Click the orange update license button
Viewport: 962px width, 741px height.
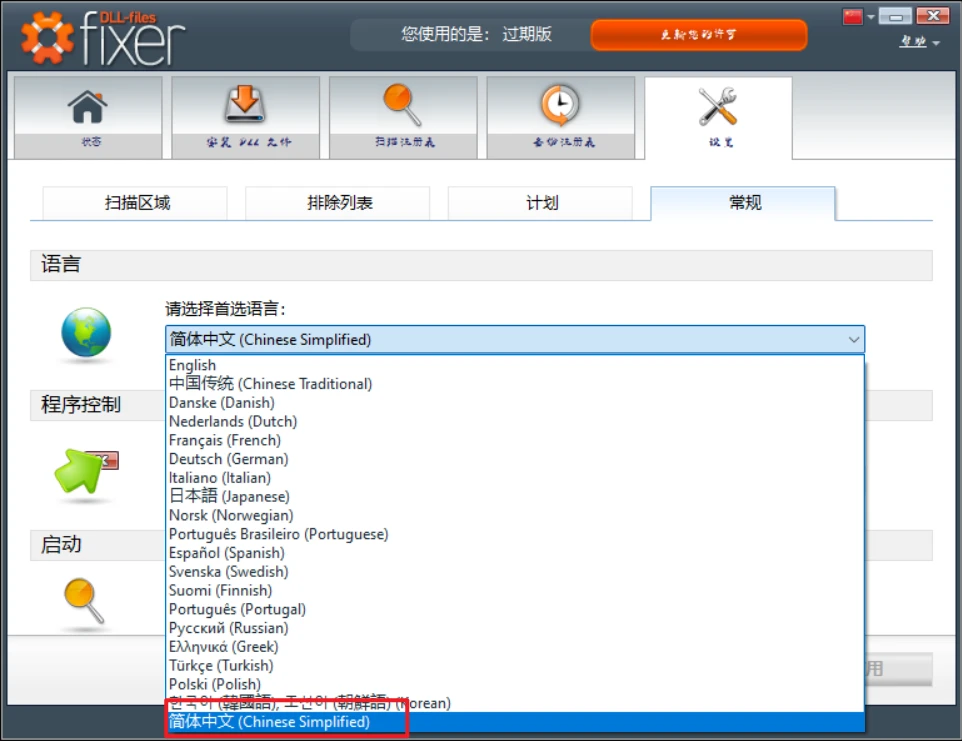coord(698,35)
